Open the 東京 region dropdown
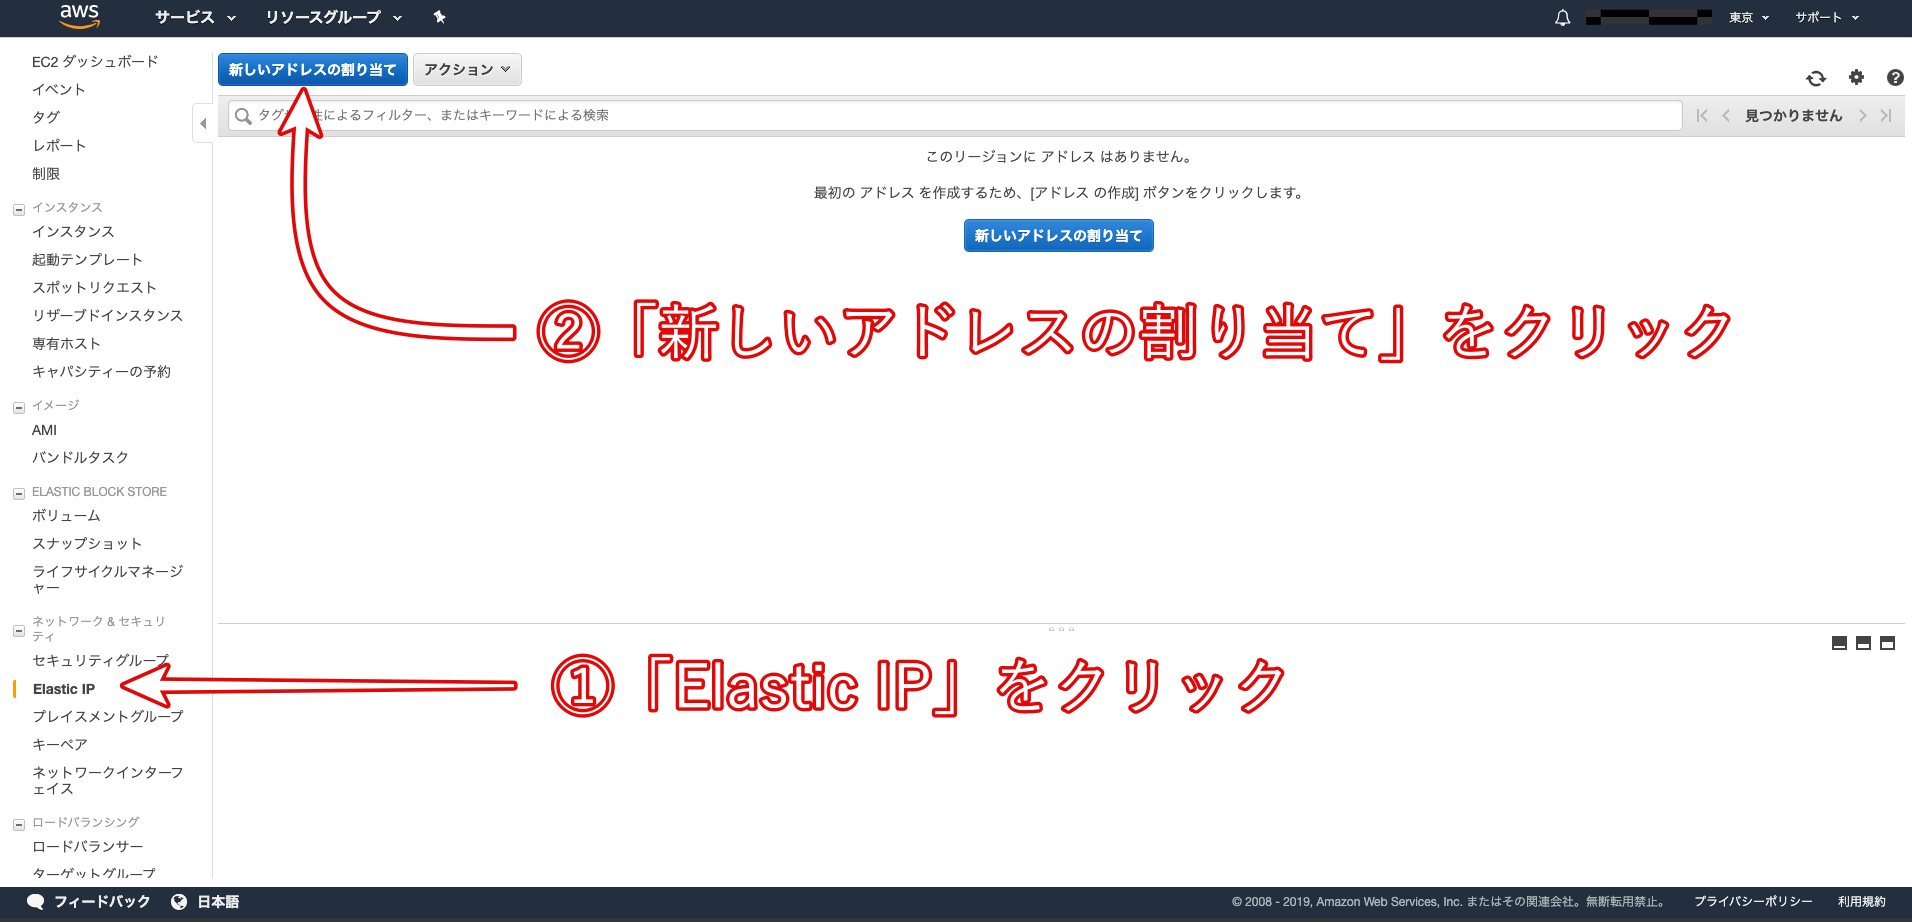Viewport: 1912px width, 922px height. [x=1749, y=17]
